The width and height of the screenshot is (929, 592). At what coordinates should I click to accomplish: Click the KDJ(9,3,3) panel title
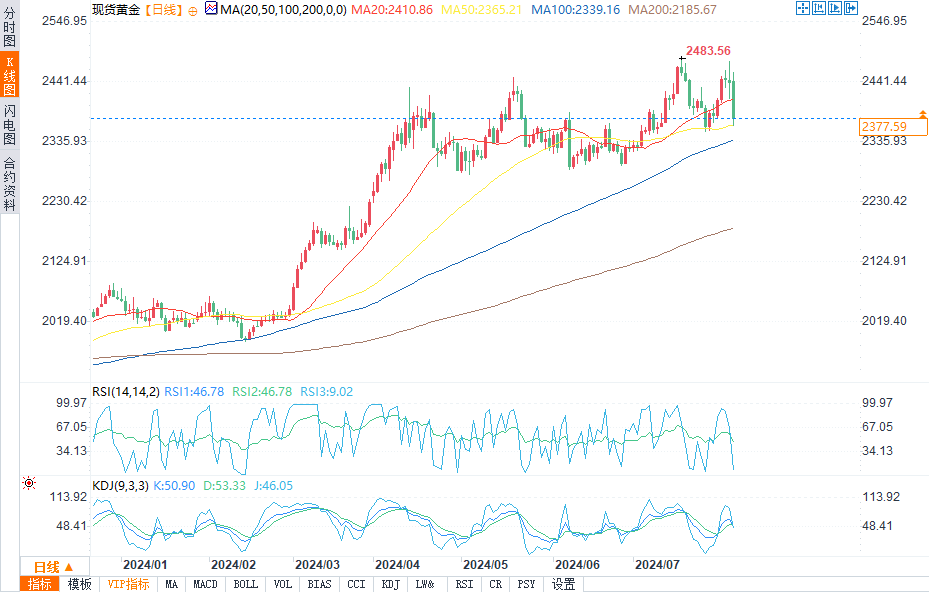pyautogui.click(x=120, y=486)
